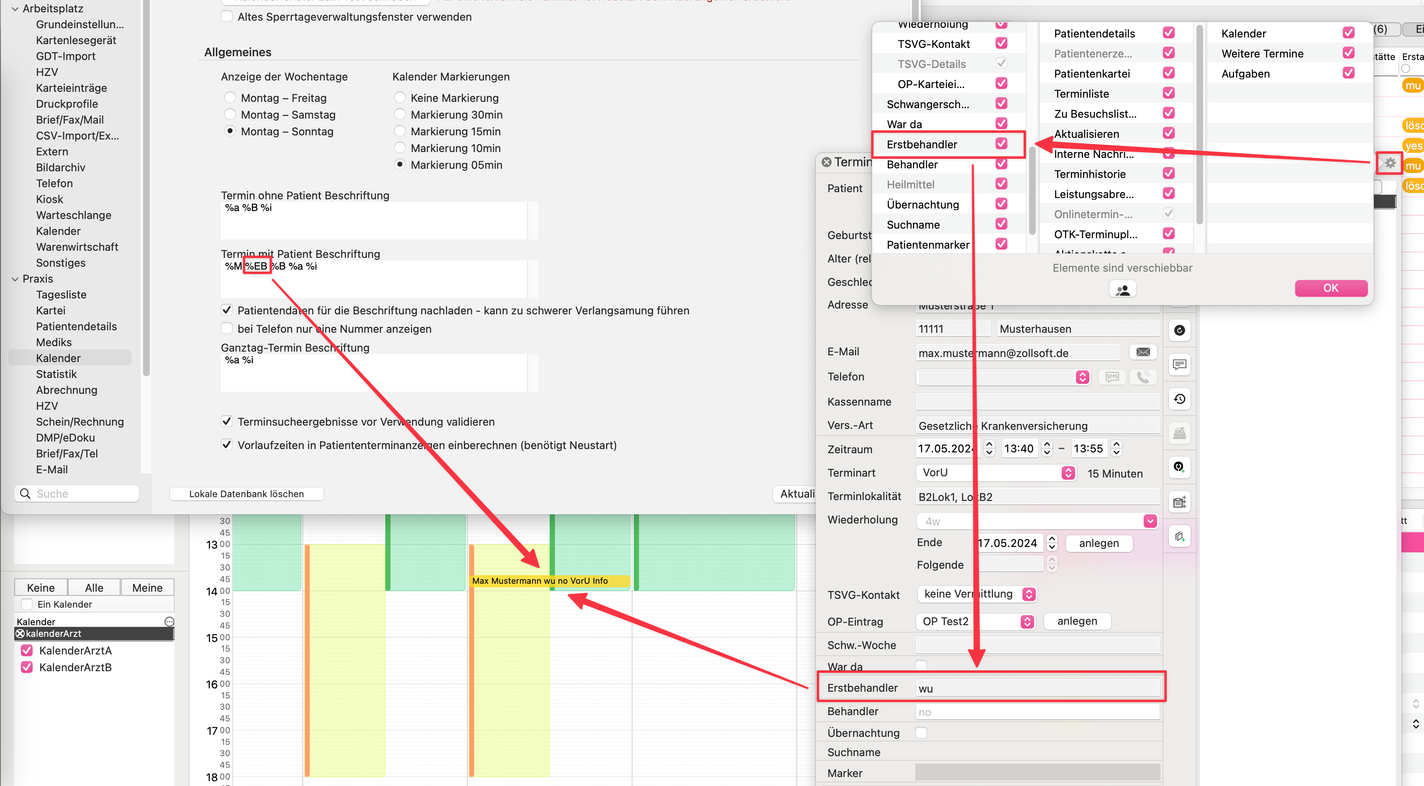Click the SMS icon next to Telefon
This screenshot has height=786, width=1424.
pyautogui.click(x=1110, y=377)
